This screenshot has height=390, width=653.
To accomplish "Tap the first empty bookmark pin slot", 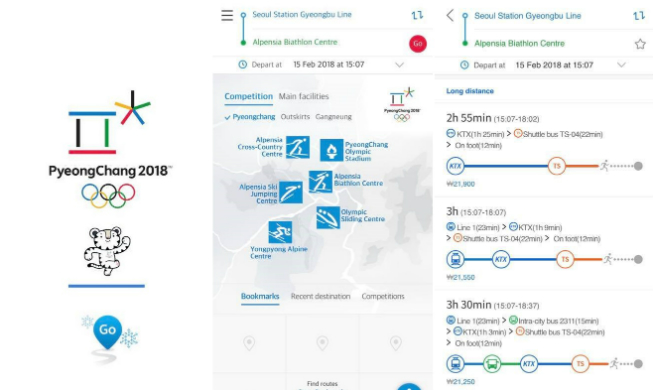I will pos(249,343).
